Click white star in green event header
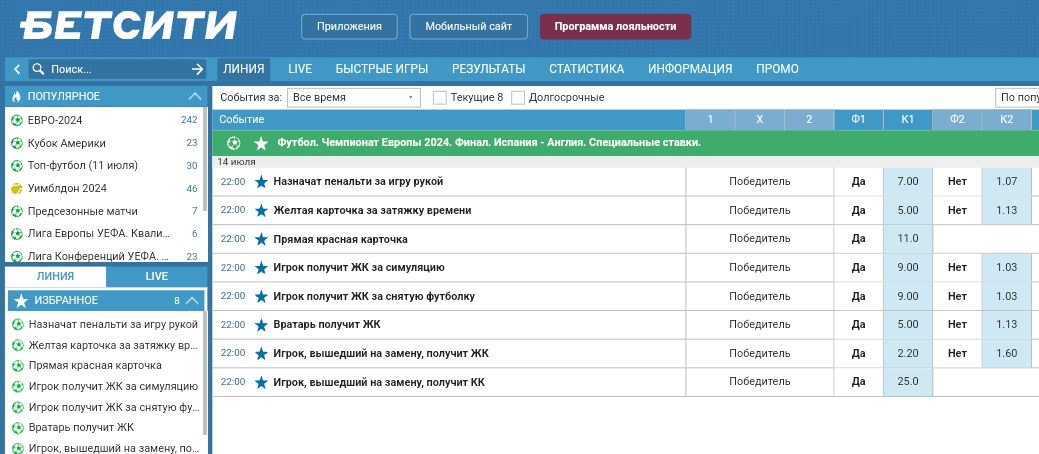The image size is (1039, 454). pos(261,142)
